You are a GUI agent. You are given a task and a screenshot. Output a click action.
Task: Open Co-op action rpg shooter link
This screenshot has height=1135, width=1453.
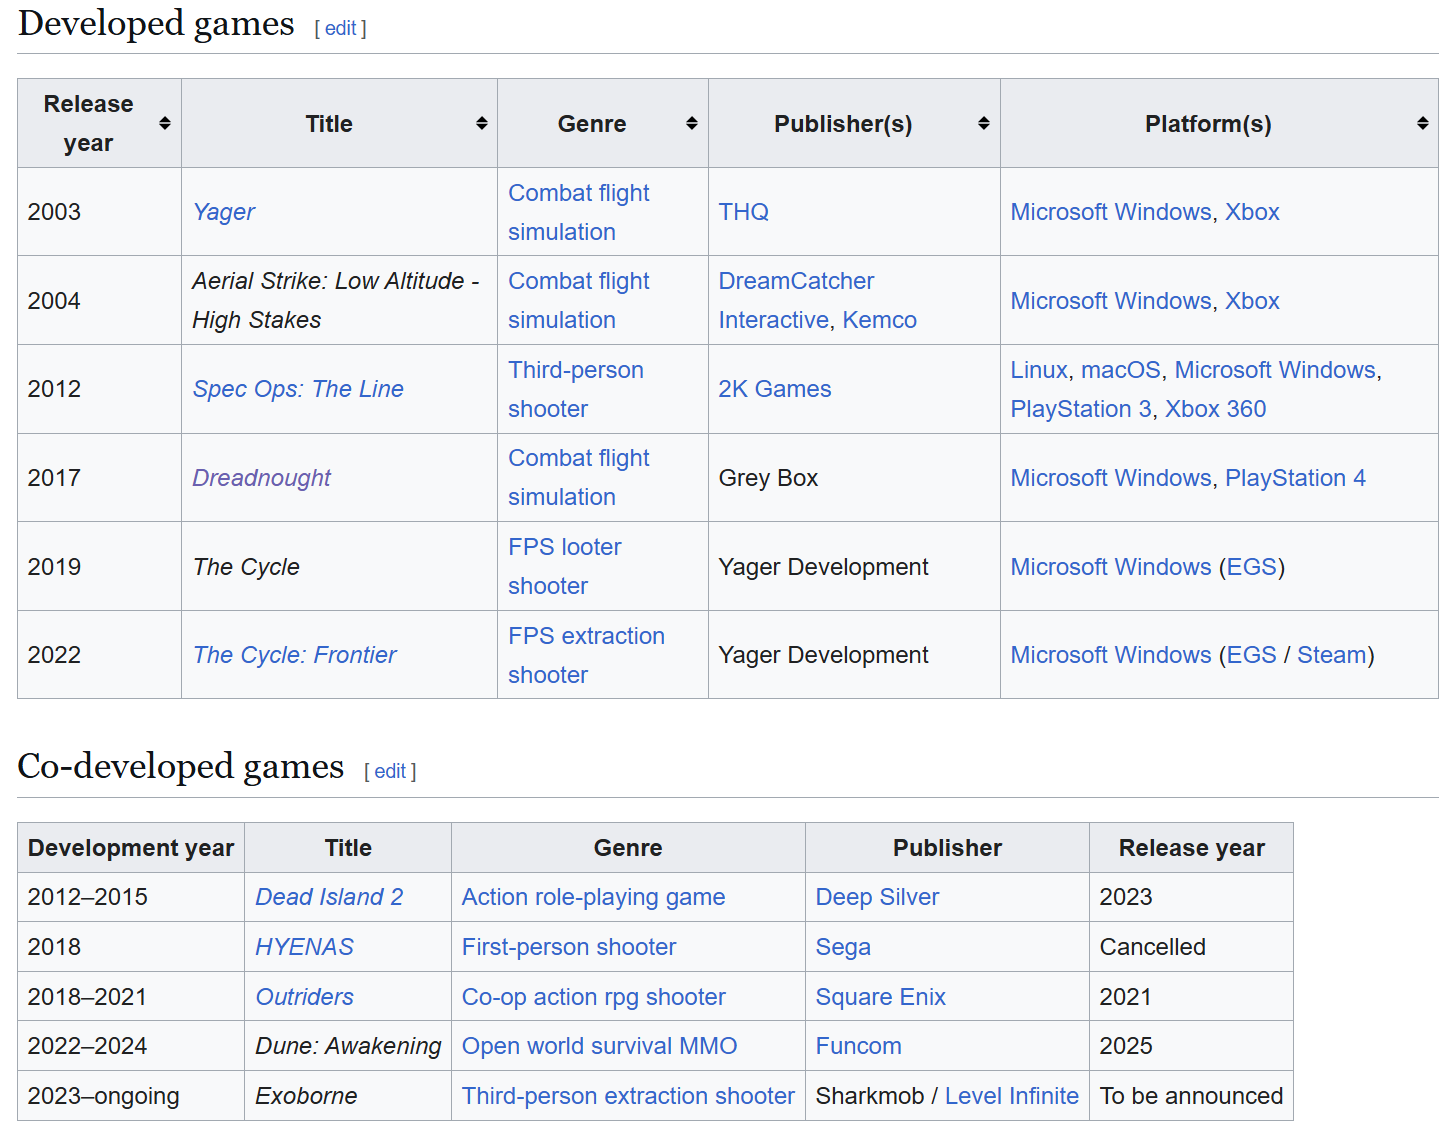pyautogui.click(x=593, y=997)
